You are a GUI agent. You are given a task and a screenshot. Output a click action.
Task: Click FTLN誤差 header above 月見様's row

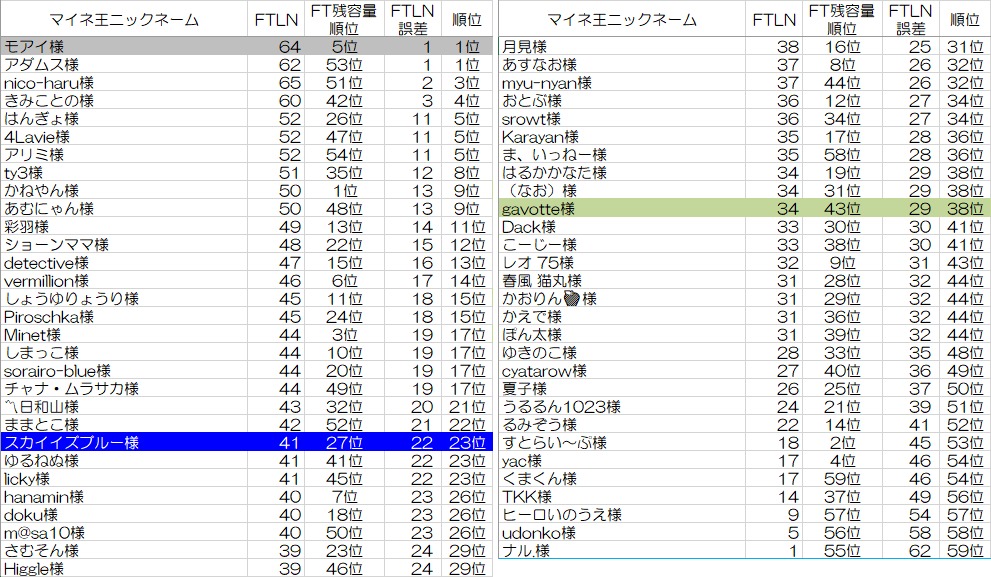pyautogui.click(x=910, y=19)
